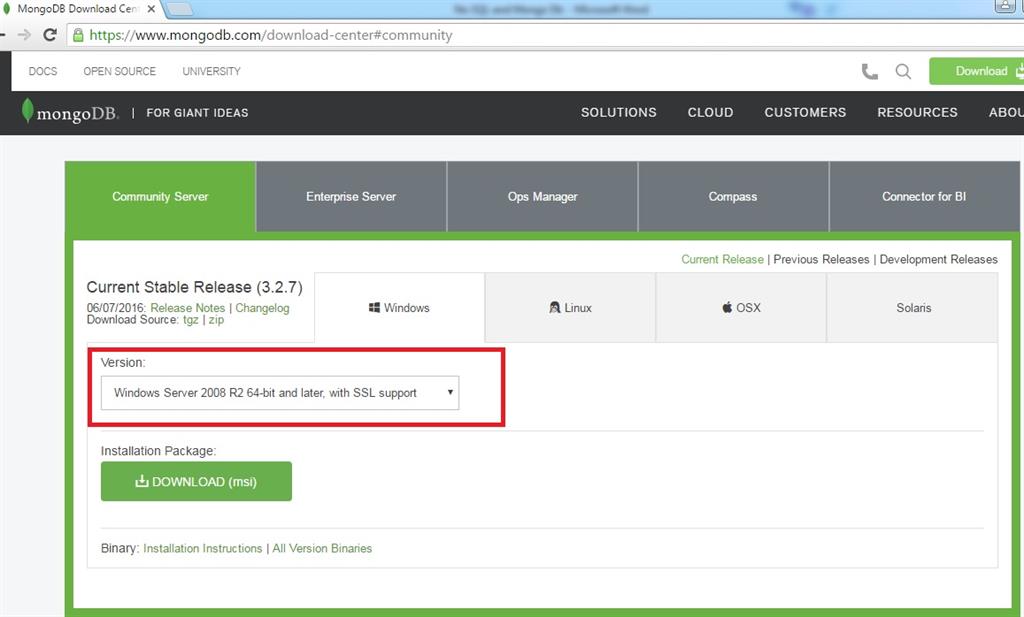Click the browser address bar URL
This screenshot has height=617, width=1024.
270,35
